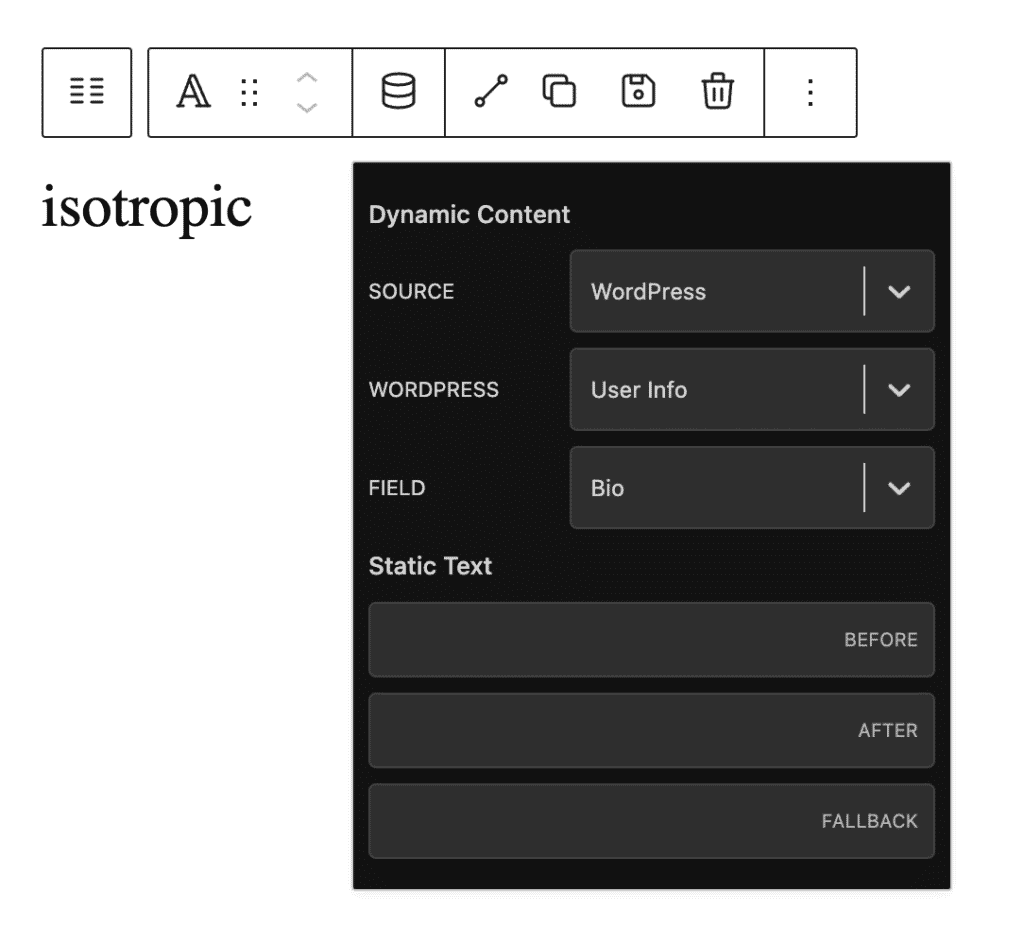The image size is (1024, 943).
Task: Click the isotropic headline text
Action: 147,208
